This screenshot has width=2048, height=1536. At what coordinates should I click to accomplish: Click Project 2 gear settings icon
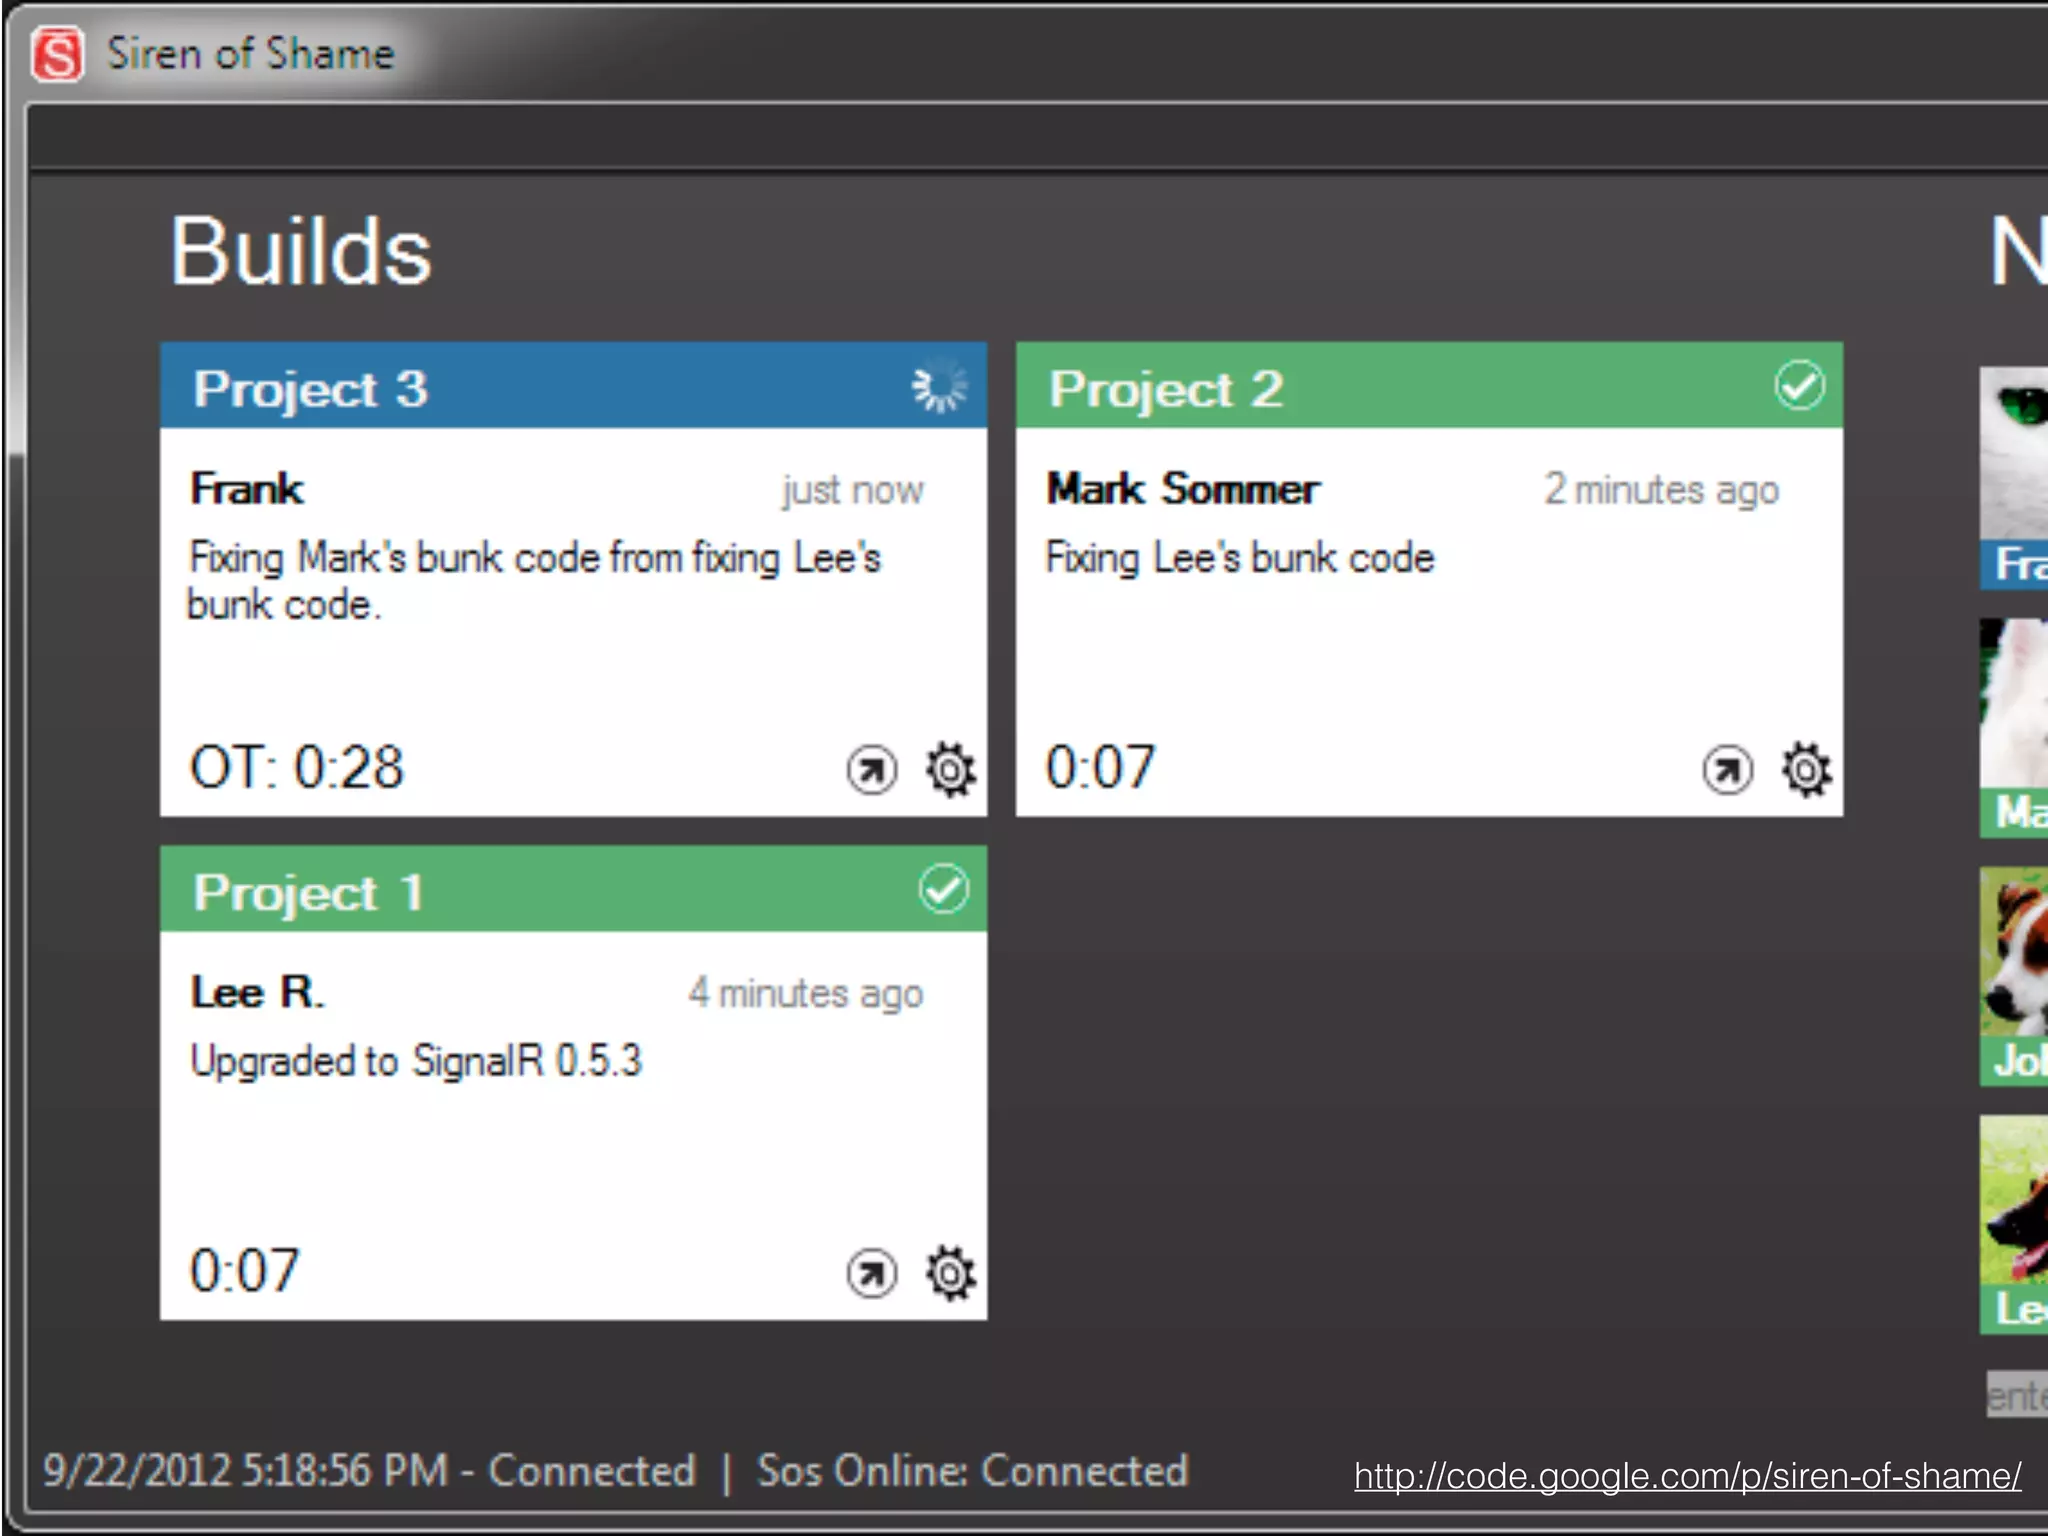(x=1805, y=770)
